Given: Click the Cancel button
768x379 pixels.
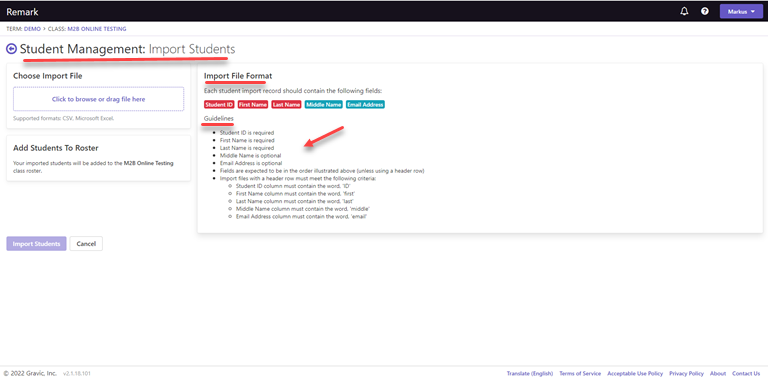Looking at the screenshot, I should tap(86, 244).
